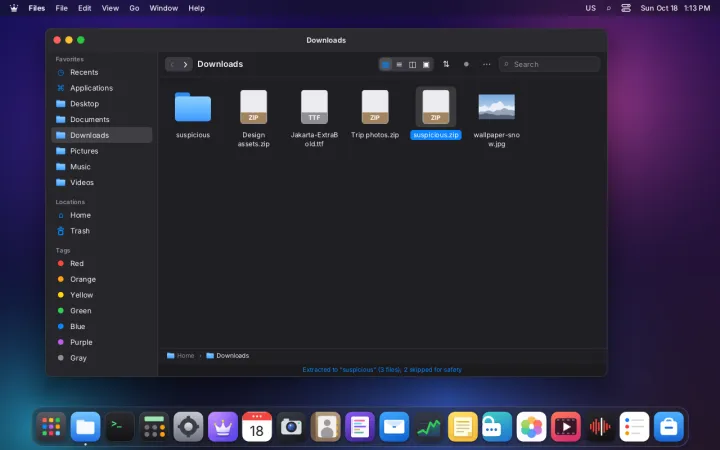The width and height of the screenshot is (720, 450).
Task: Open Spotlight search in menu bar
Action: pos(609,8)
